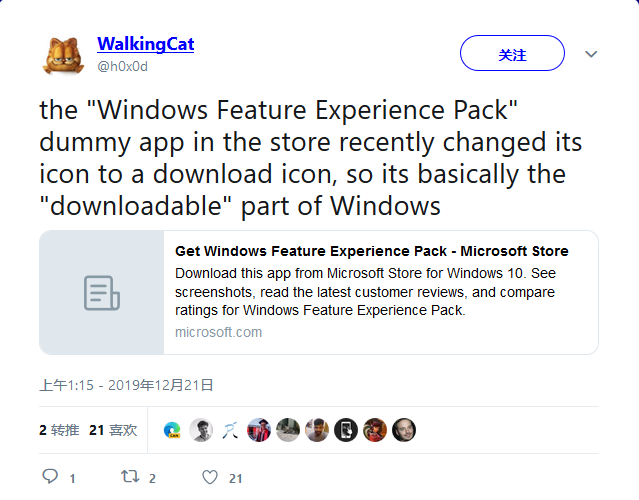
Task: View the 21 喜欢 likes list
Action: click(x=113, y=430)
